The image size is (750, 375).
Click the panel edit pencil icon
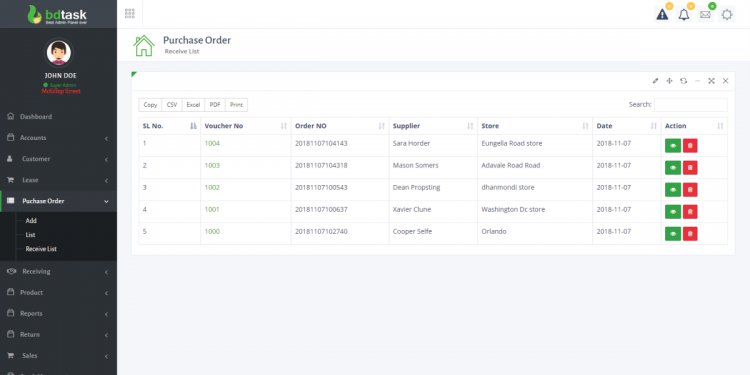click(x=655, y=81)
